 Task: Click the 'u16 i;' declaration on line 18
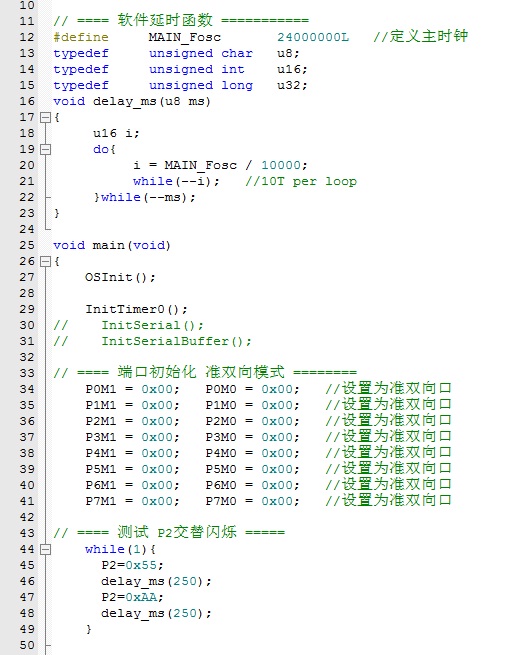coord(116,133)
